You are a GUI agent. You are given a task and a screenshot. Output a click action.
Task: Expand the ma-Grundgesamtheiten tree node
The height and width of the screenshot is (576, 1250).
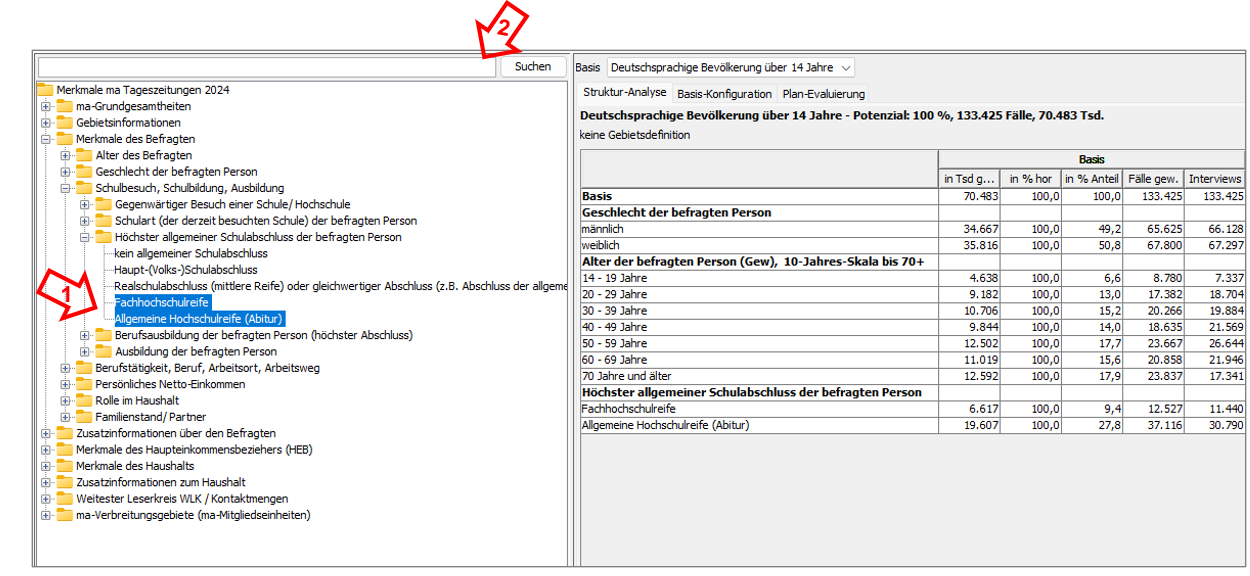[x=46, y=107]
